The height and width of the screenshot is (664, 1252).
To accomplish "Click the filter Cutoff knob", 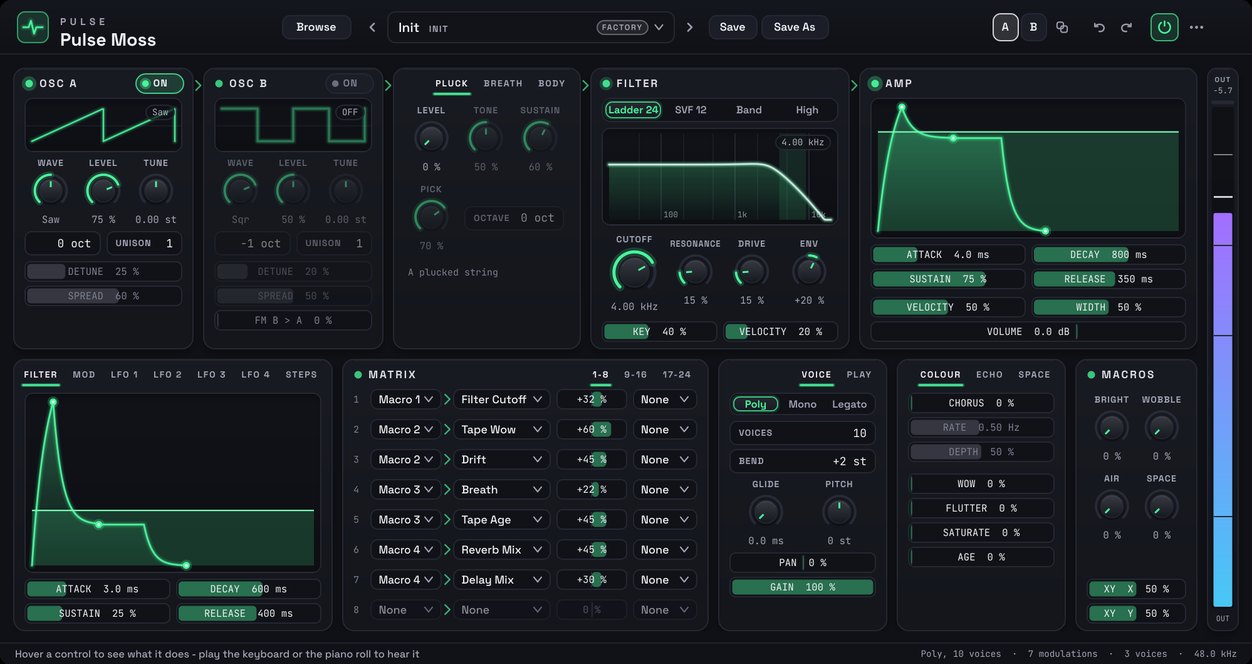I will [x=634, y=271].
